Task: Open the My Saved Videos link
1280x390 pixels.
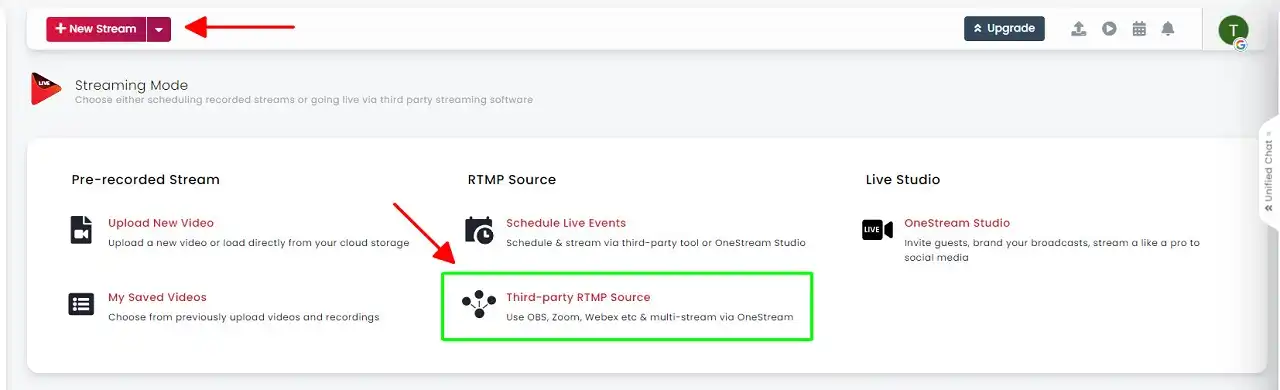Action: (157, 297)
